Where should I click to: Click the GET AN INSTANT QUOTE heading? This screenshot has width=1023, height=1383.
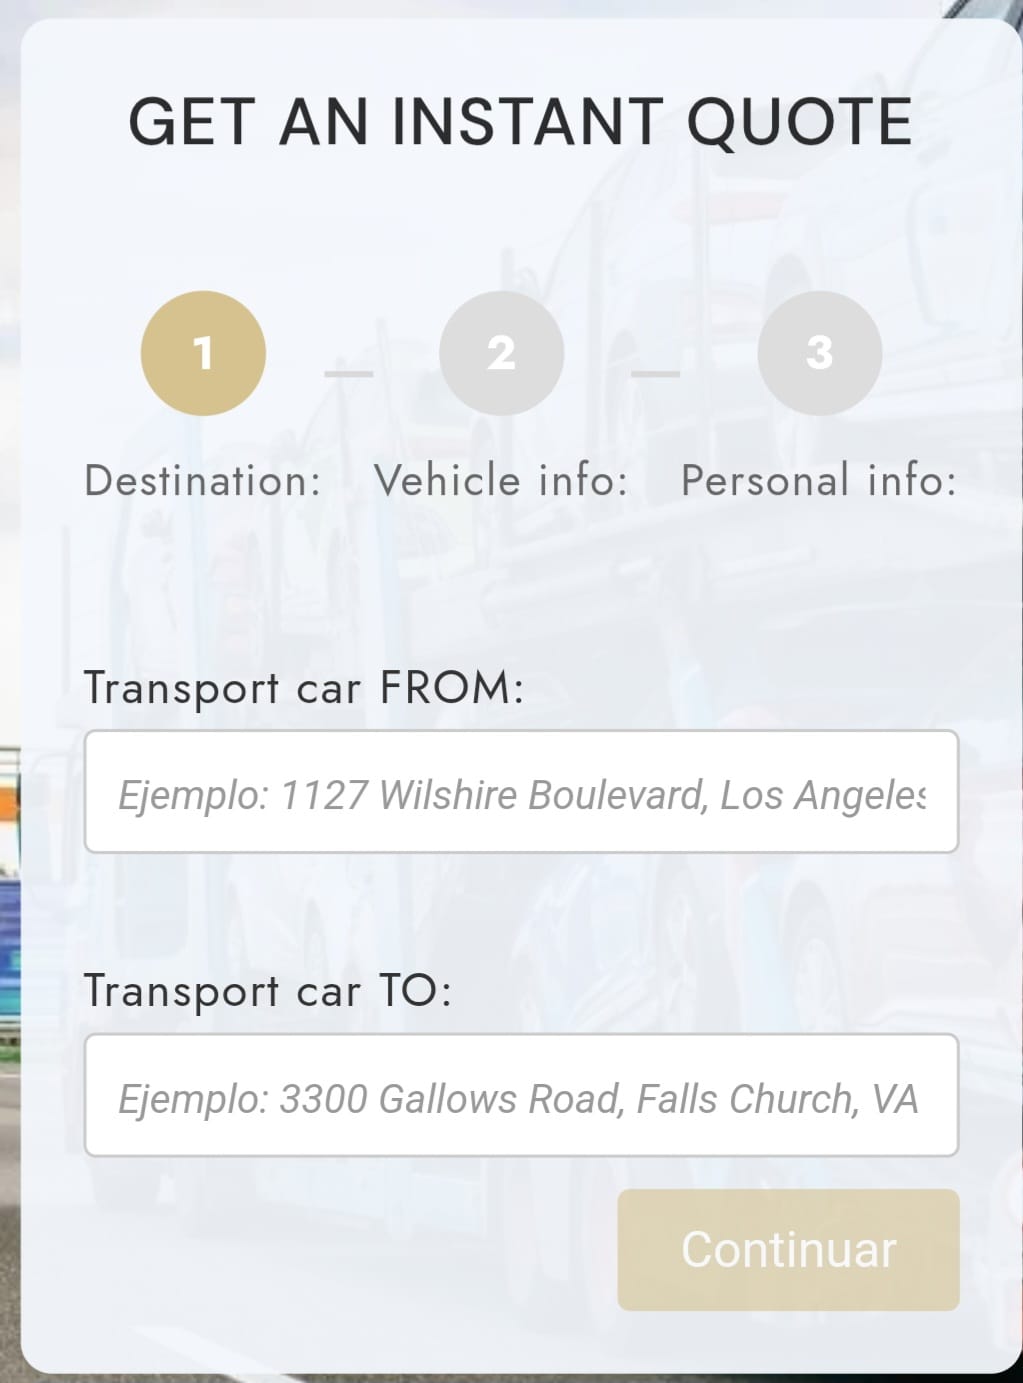point(520,122)
